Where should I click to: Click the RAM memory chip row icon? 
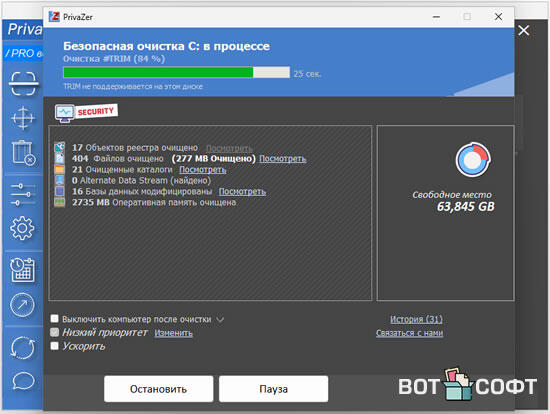60,202
